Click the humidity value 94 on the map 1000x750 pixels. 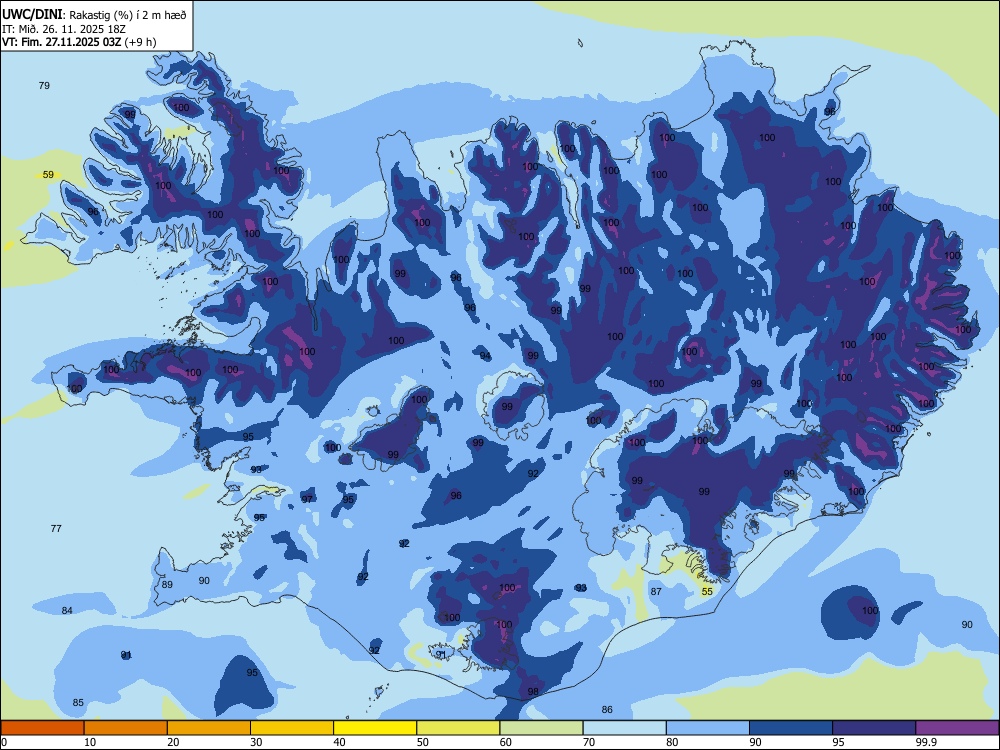pyautogui.click(x=486, y=357)
